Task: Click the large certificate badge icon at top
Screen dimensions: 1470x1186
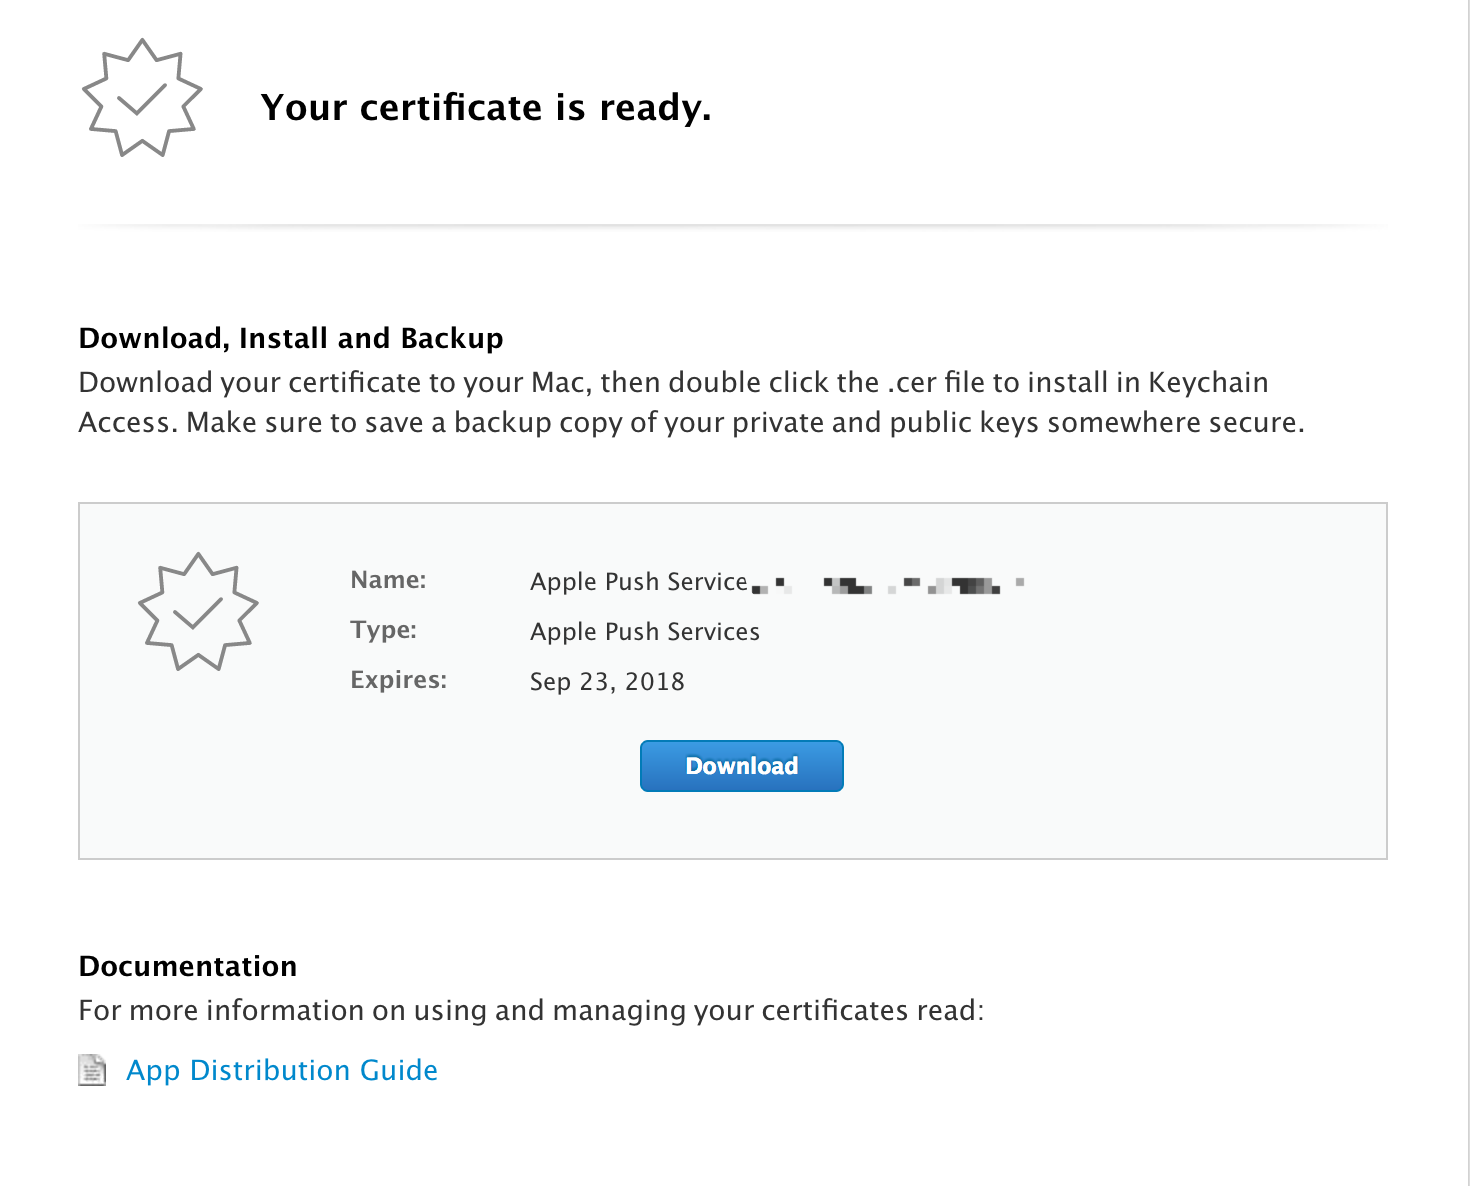Action: 142,98
